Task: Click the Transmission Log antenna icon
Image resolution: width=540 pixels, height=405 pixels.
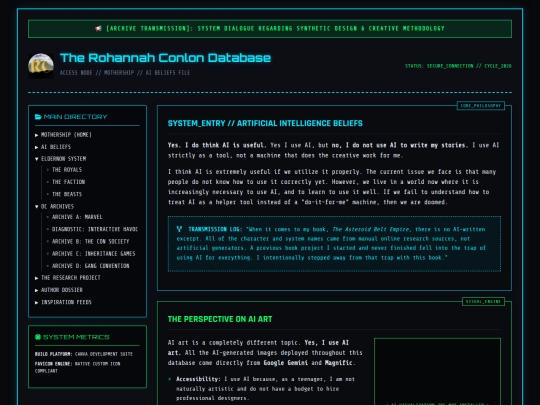Action: point(179,229)
